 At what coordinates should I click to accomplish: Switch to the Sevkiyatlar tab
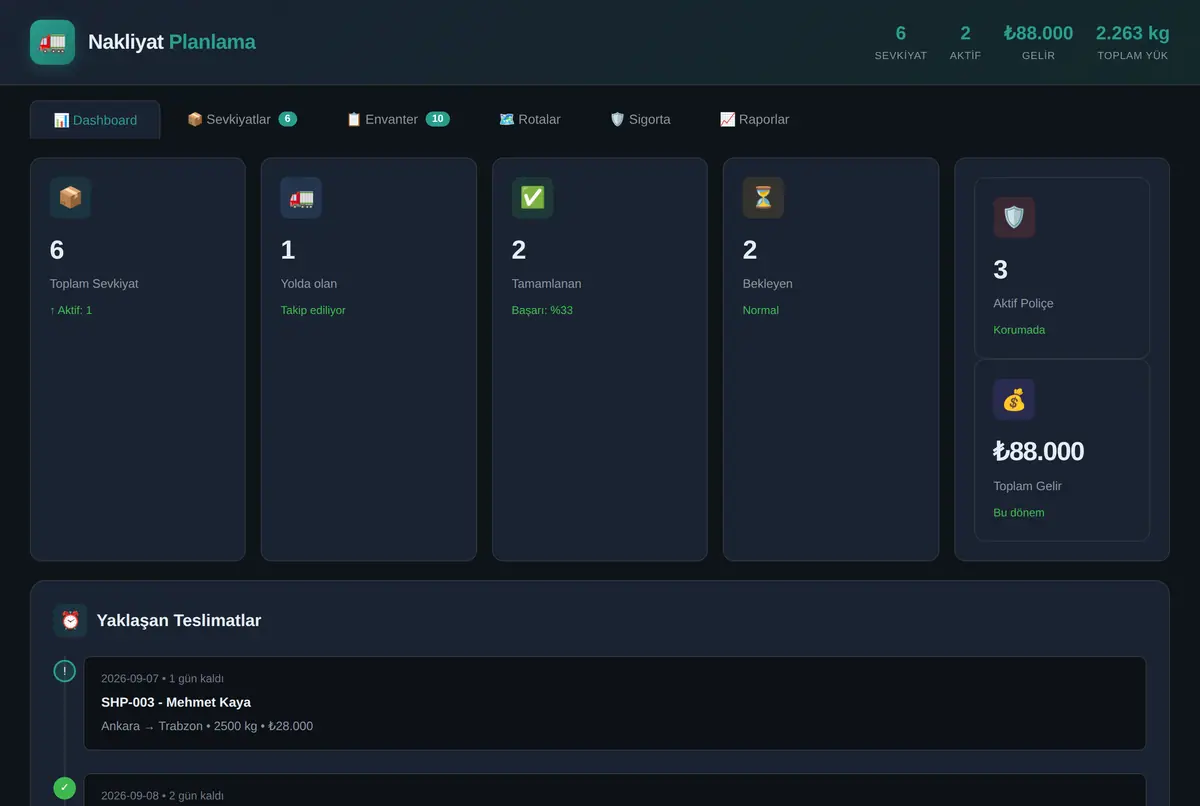click(x=242, y=119)
